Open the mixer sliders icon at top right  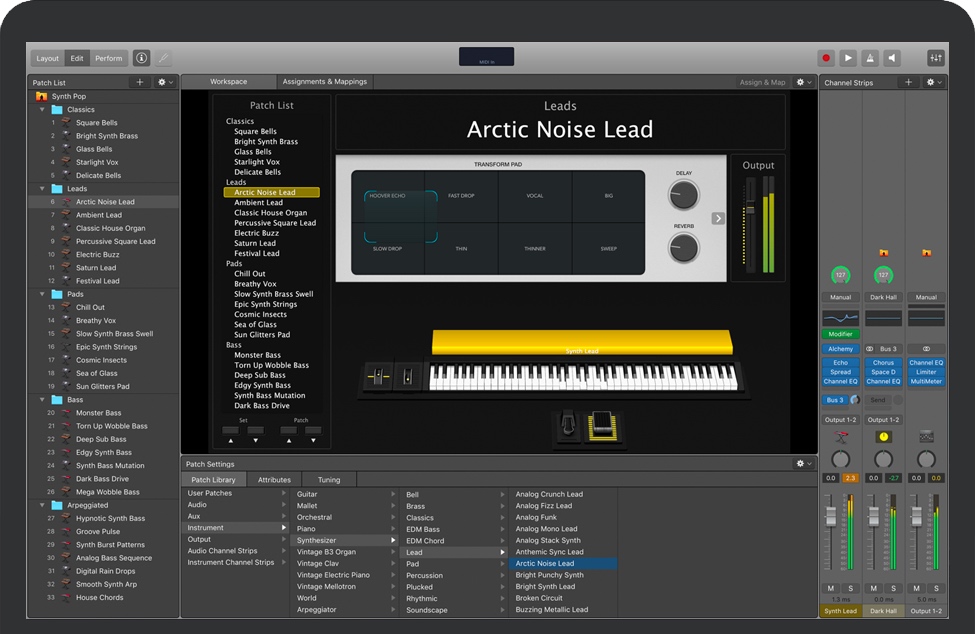(936, 58)
